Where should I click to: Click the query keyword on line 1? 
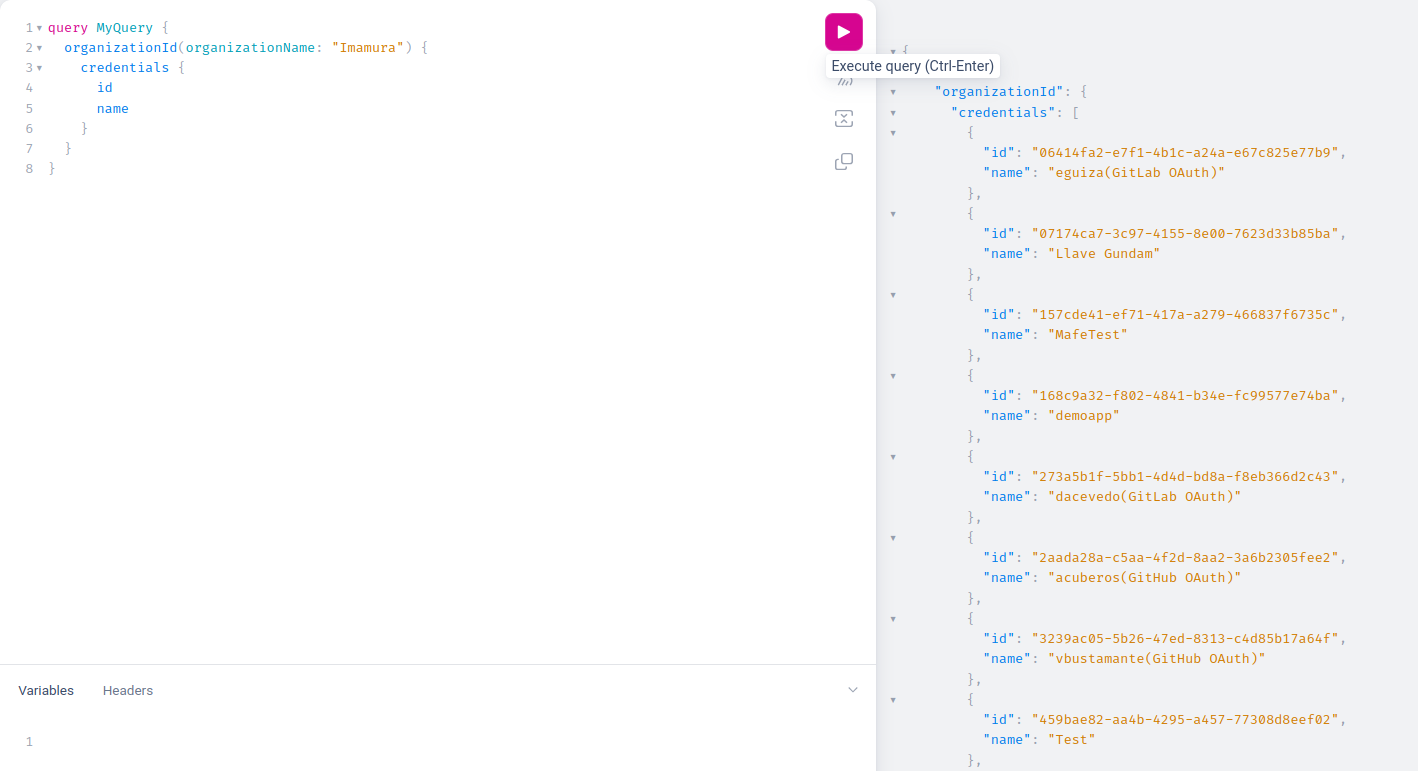click(x=68, y=27)
